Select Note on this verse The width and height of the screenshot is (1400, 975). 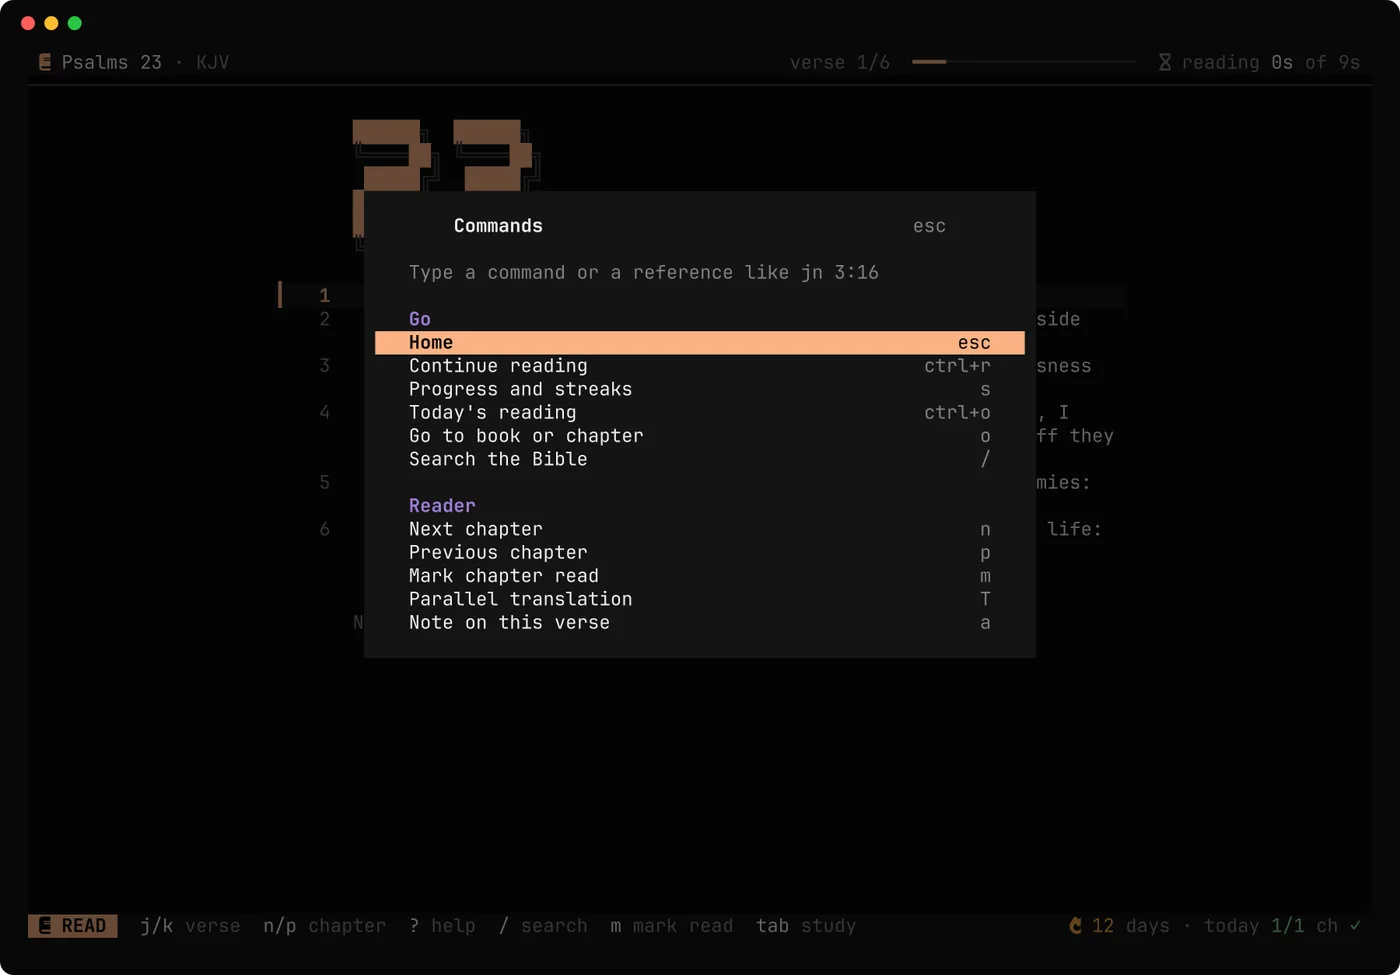[700, 622]
